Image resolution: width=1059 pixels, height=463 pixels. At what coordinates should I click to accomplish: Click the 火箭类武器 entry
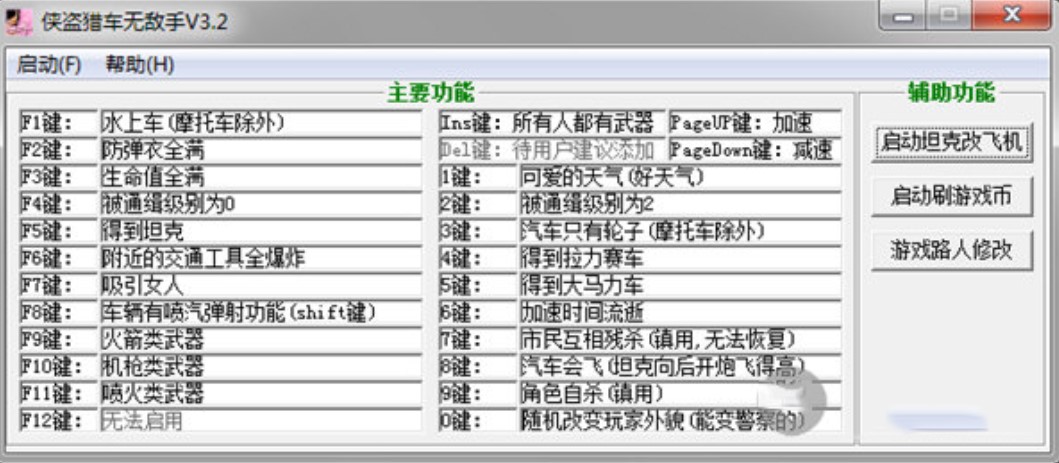(x=261, y=339)
